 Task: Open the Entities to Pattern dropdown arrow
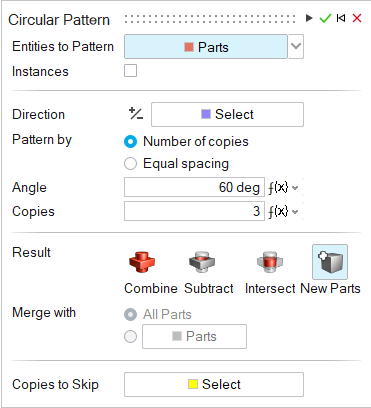click(x=296, y=46)
